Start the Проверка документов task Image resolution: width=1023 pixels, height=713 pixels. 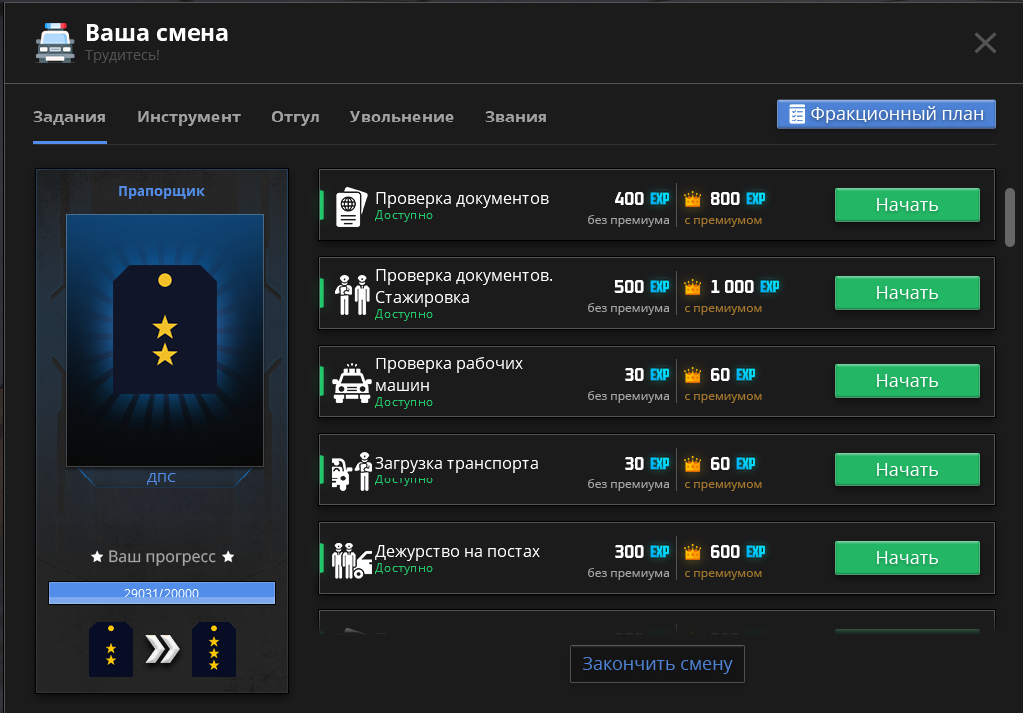point(907,205)
